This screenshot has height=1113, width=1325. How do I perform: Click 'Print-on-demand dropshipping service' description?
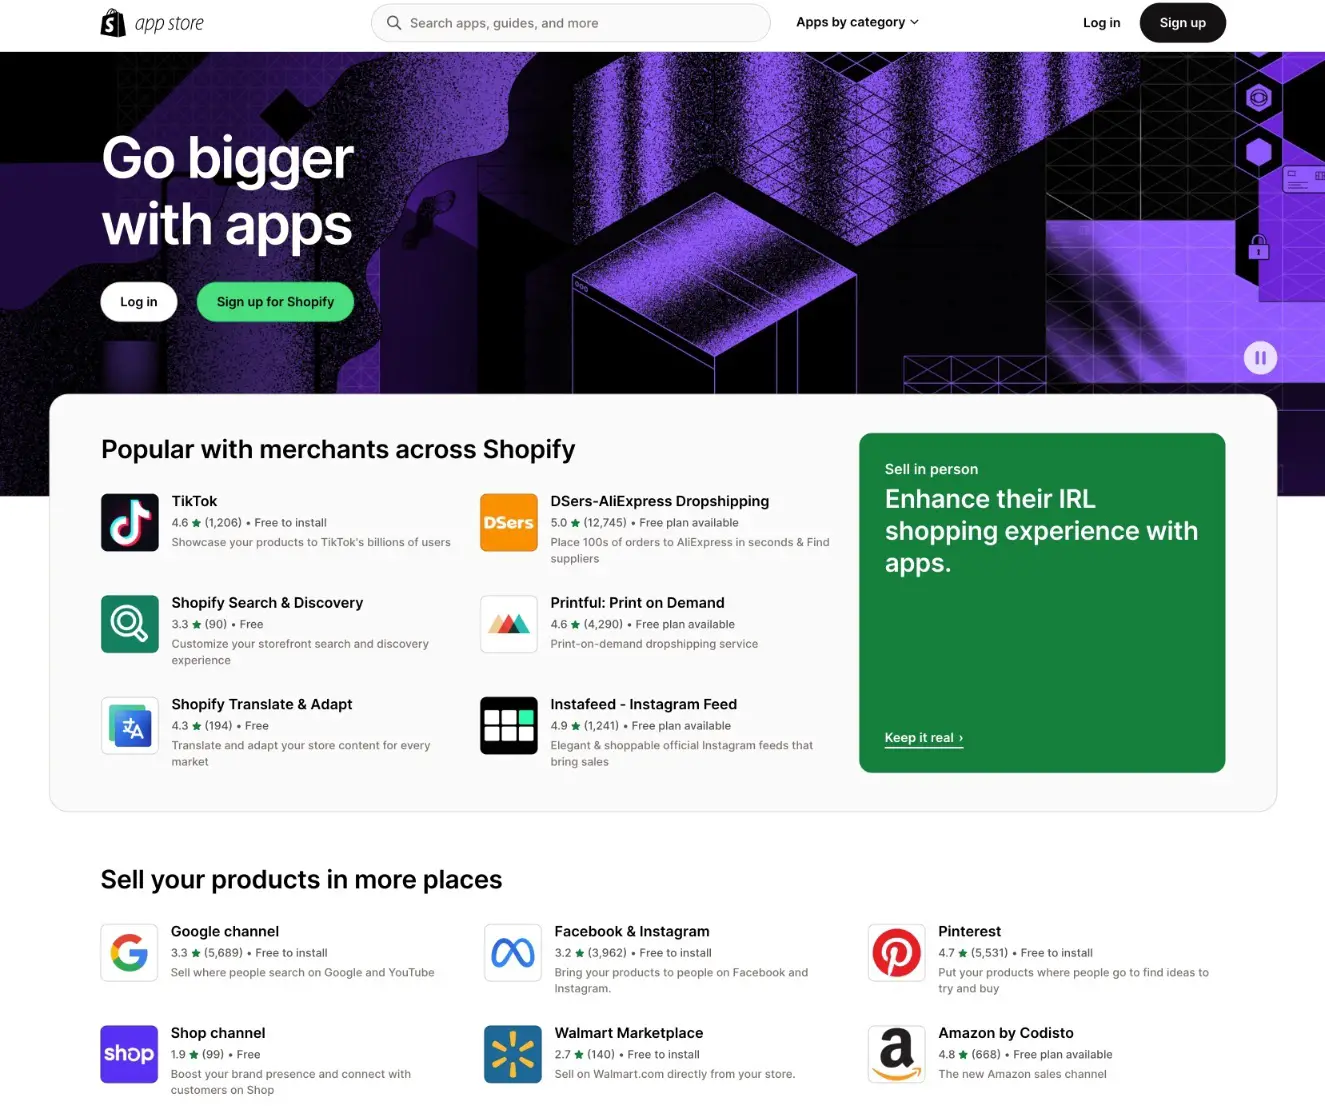click(x=654, y=644)
